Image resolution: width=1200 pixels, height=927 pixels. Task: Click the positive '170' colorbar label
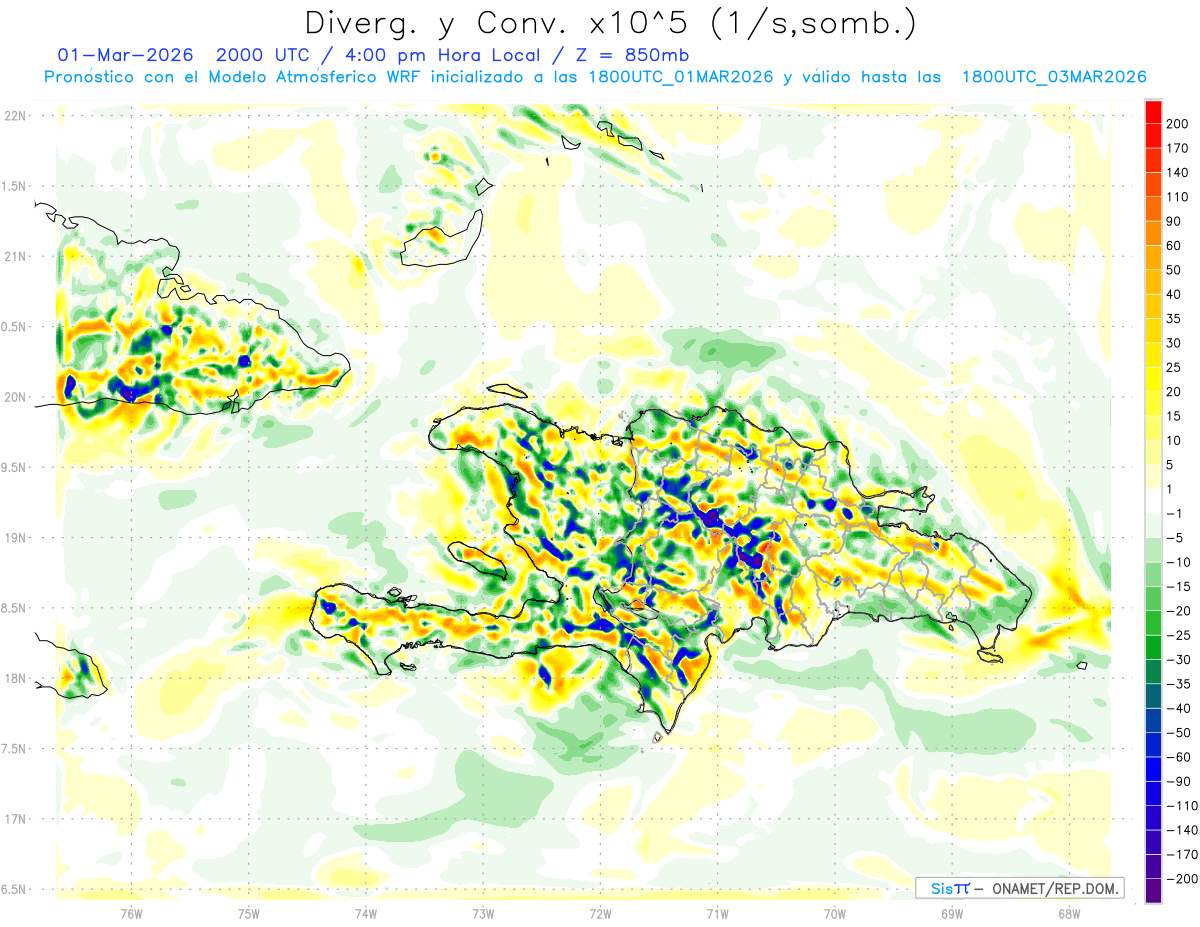1178,148
